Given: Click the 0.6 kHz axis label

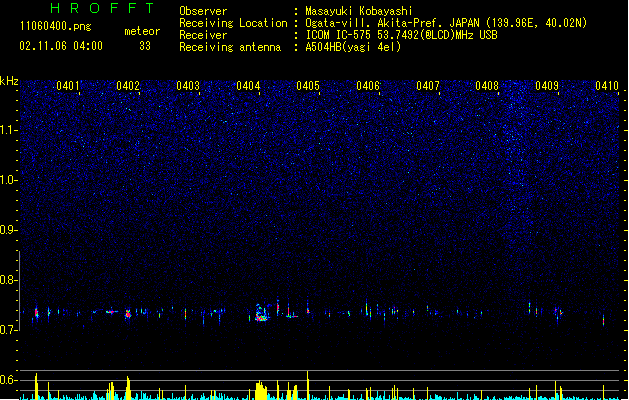Looking at the screenshot, I should pyautogui.click(x=8, y=380).
